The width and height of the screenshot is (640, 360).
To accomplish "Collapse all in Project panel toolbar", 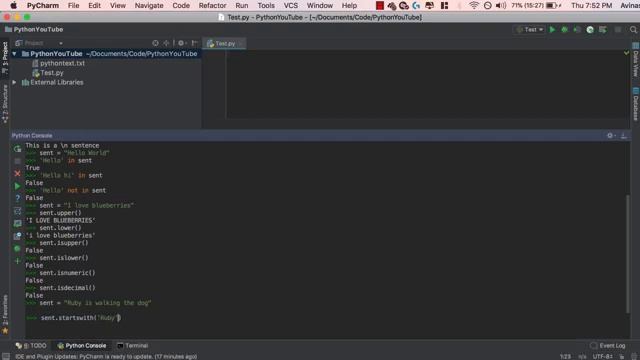I will (166, 43).
